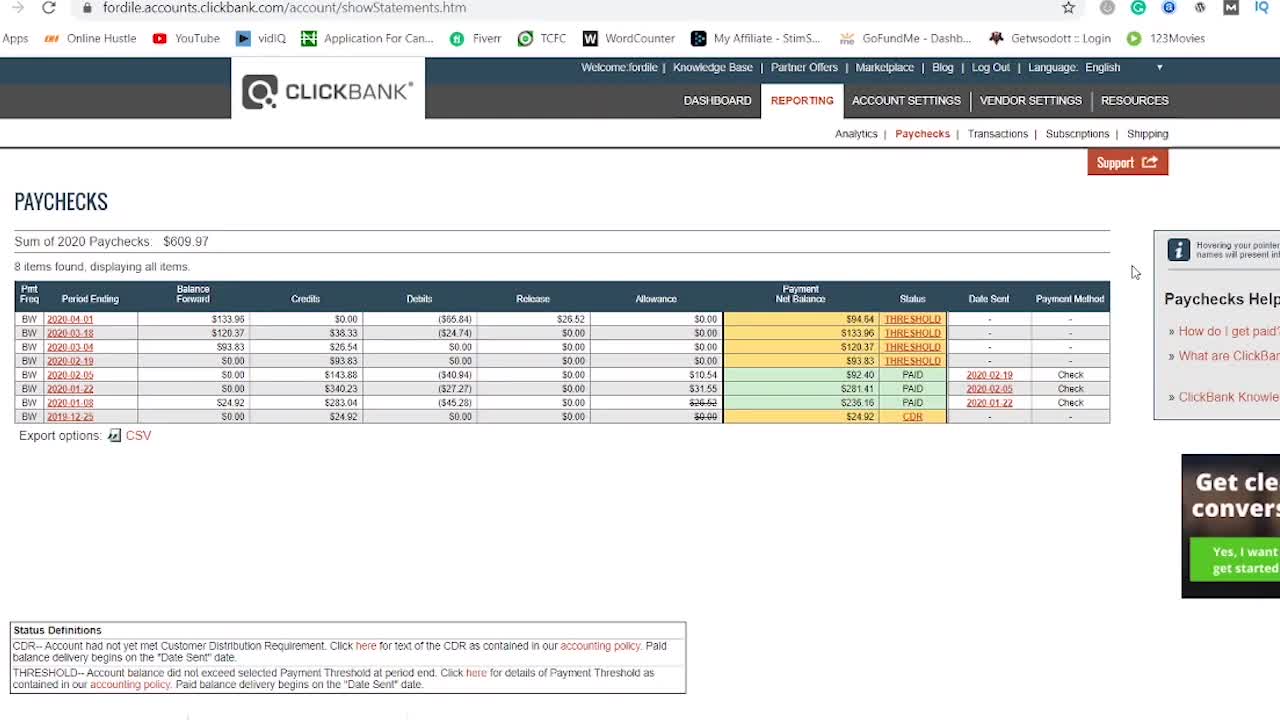Click the info icon in help panel
Image resolution: width=1280 pixels, height=720 pixels.
tap(1179, 250)
